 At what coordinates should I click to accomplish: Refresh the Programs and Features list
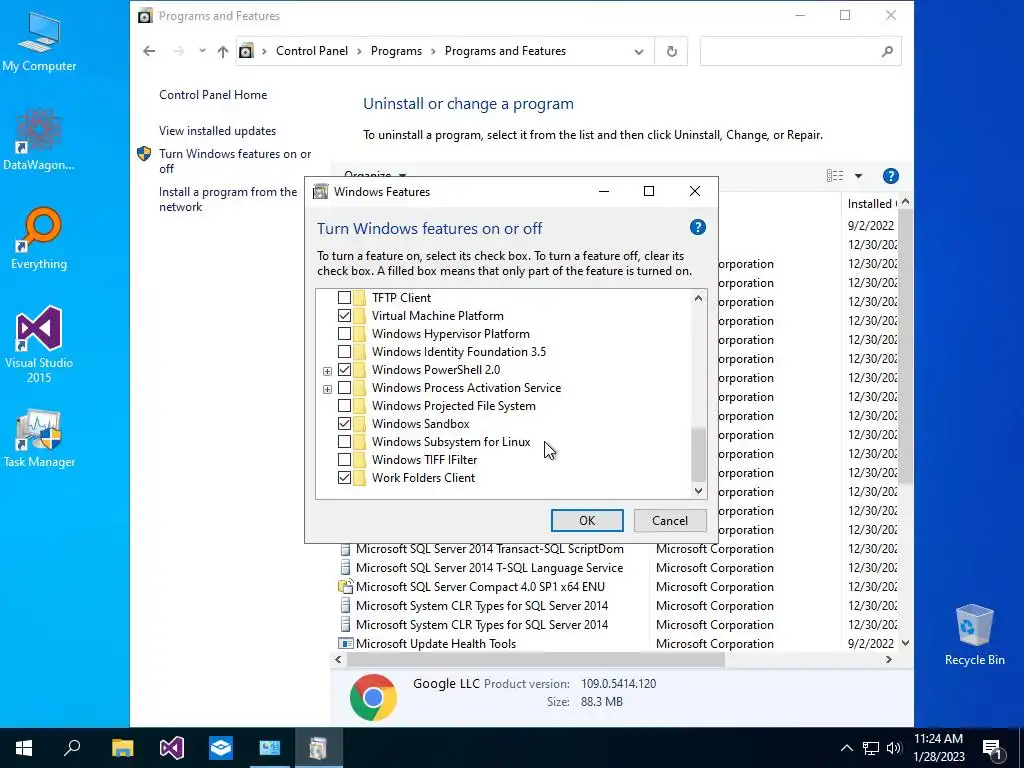coord(671,51)
